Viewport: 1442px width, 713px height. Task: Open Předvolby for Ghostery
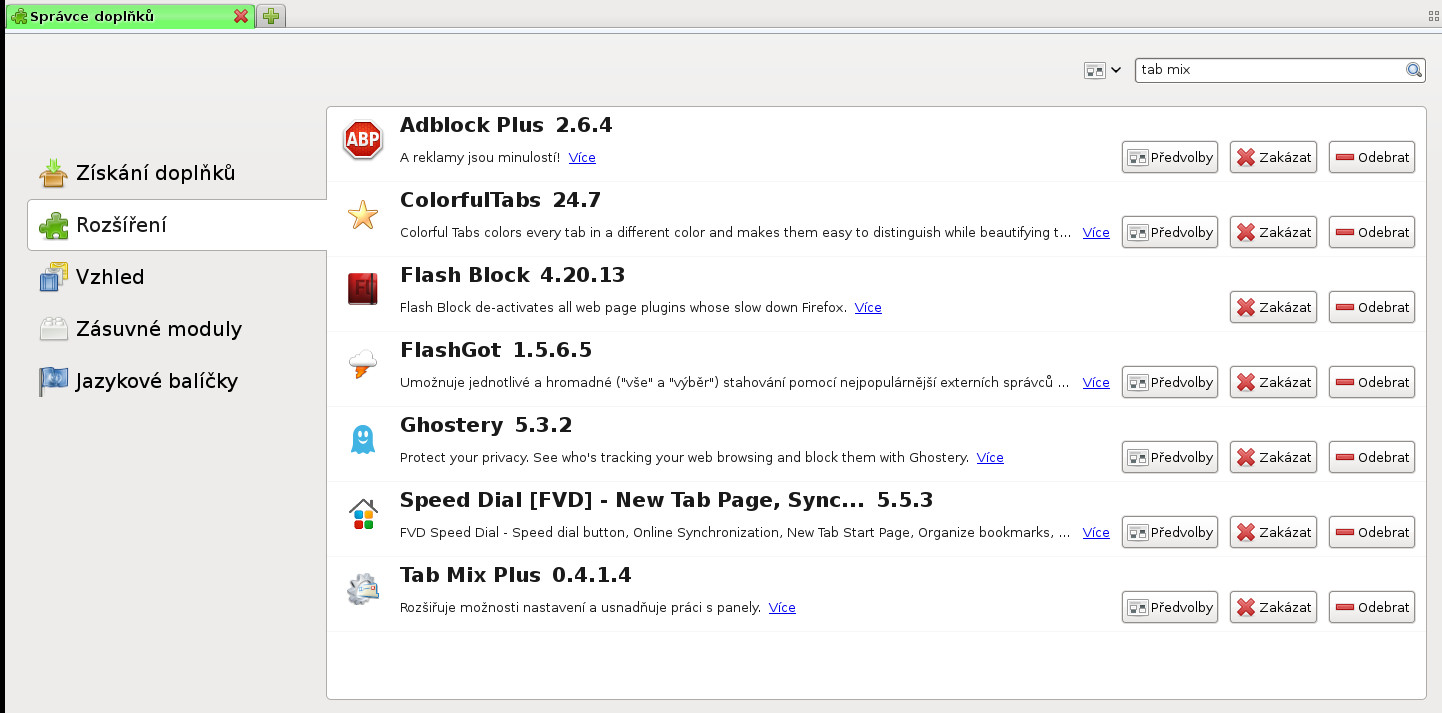tap(1170, 457)
